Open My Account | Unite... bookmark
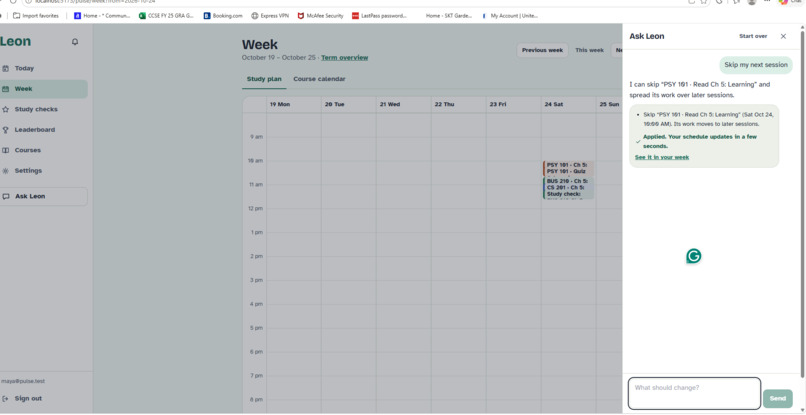Image resolution: width=806 pixels, height=415 pixels. pyautogui.click(x=510, y=16)
